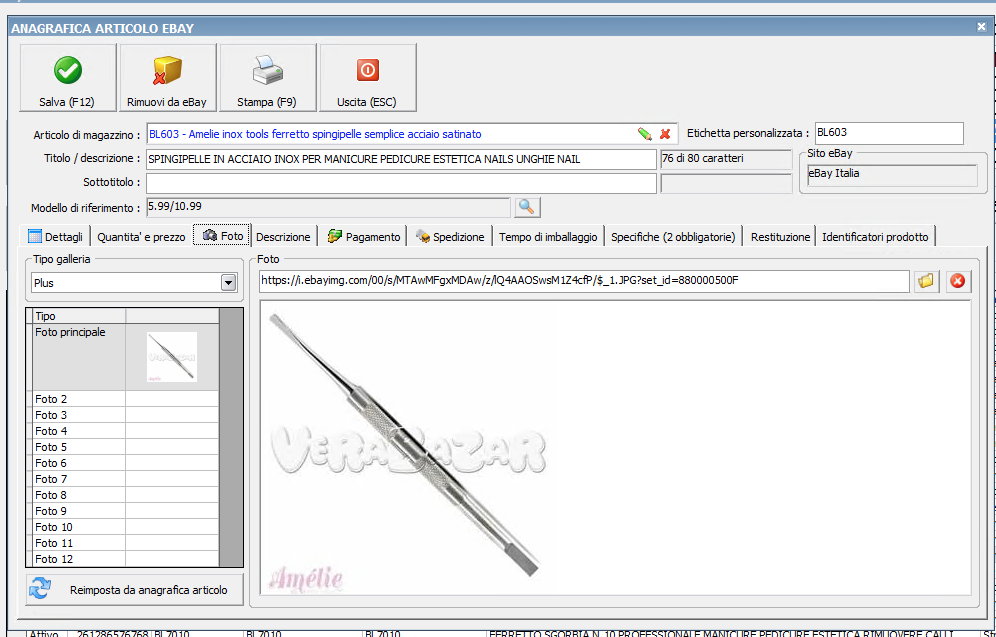
Task: Switch to the Restituzione tab
Action: 780,237
